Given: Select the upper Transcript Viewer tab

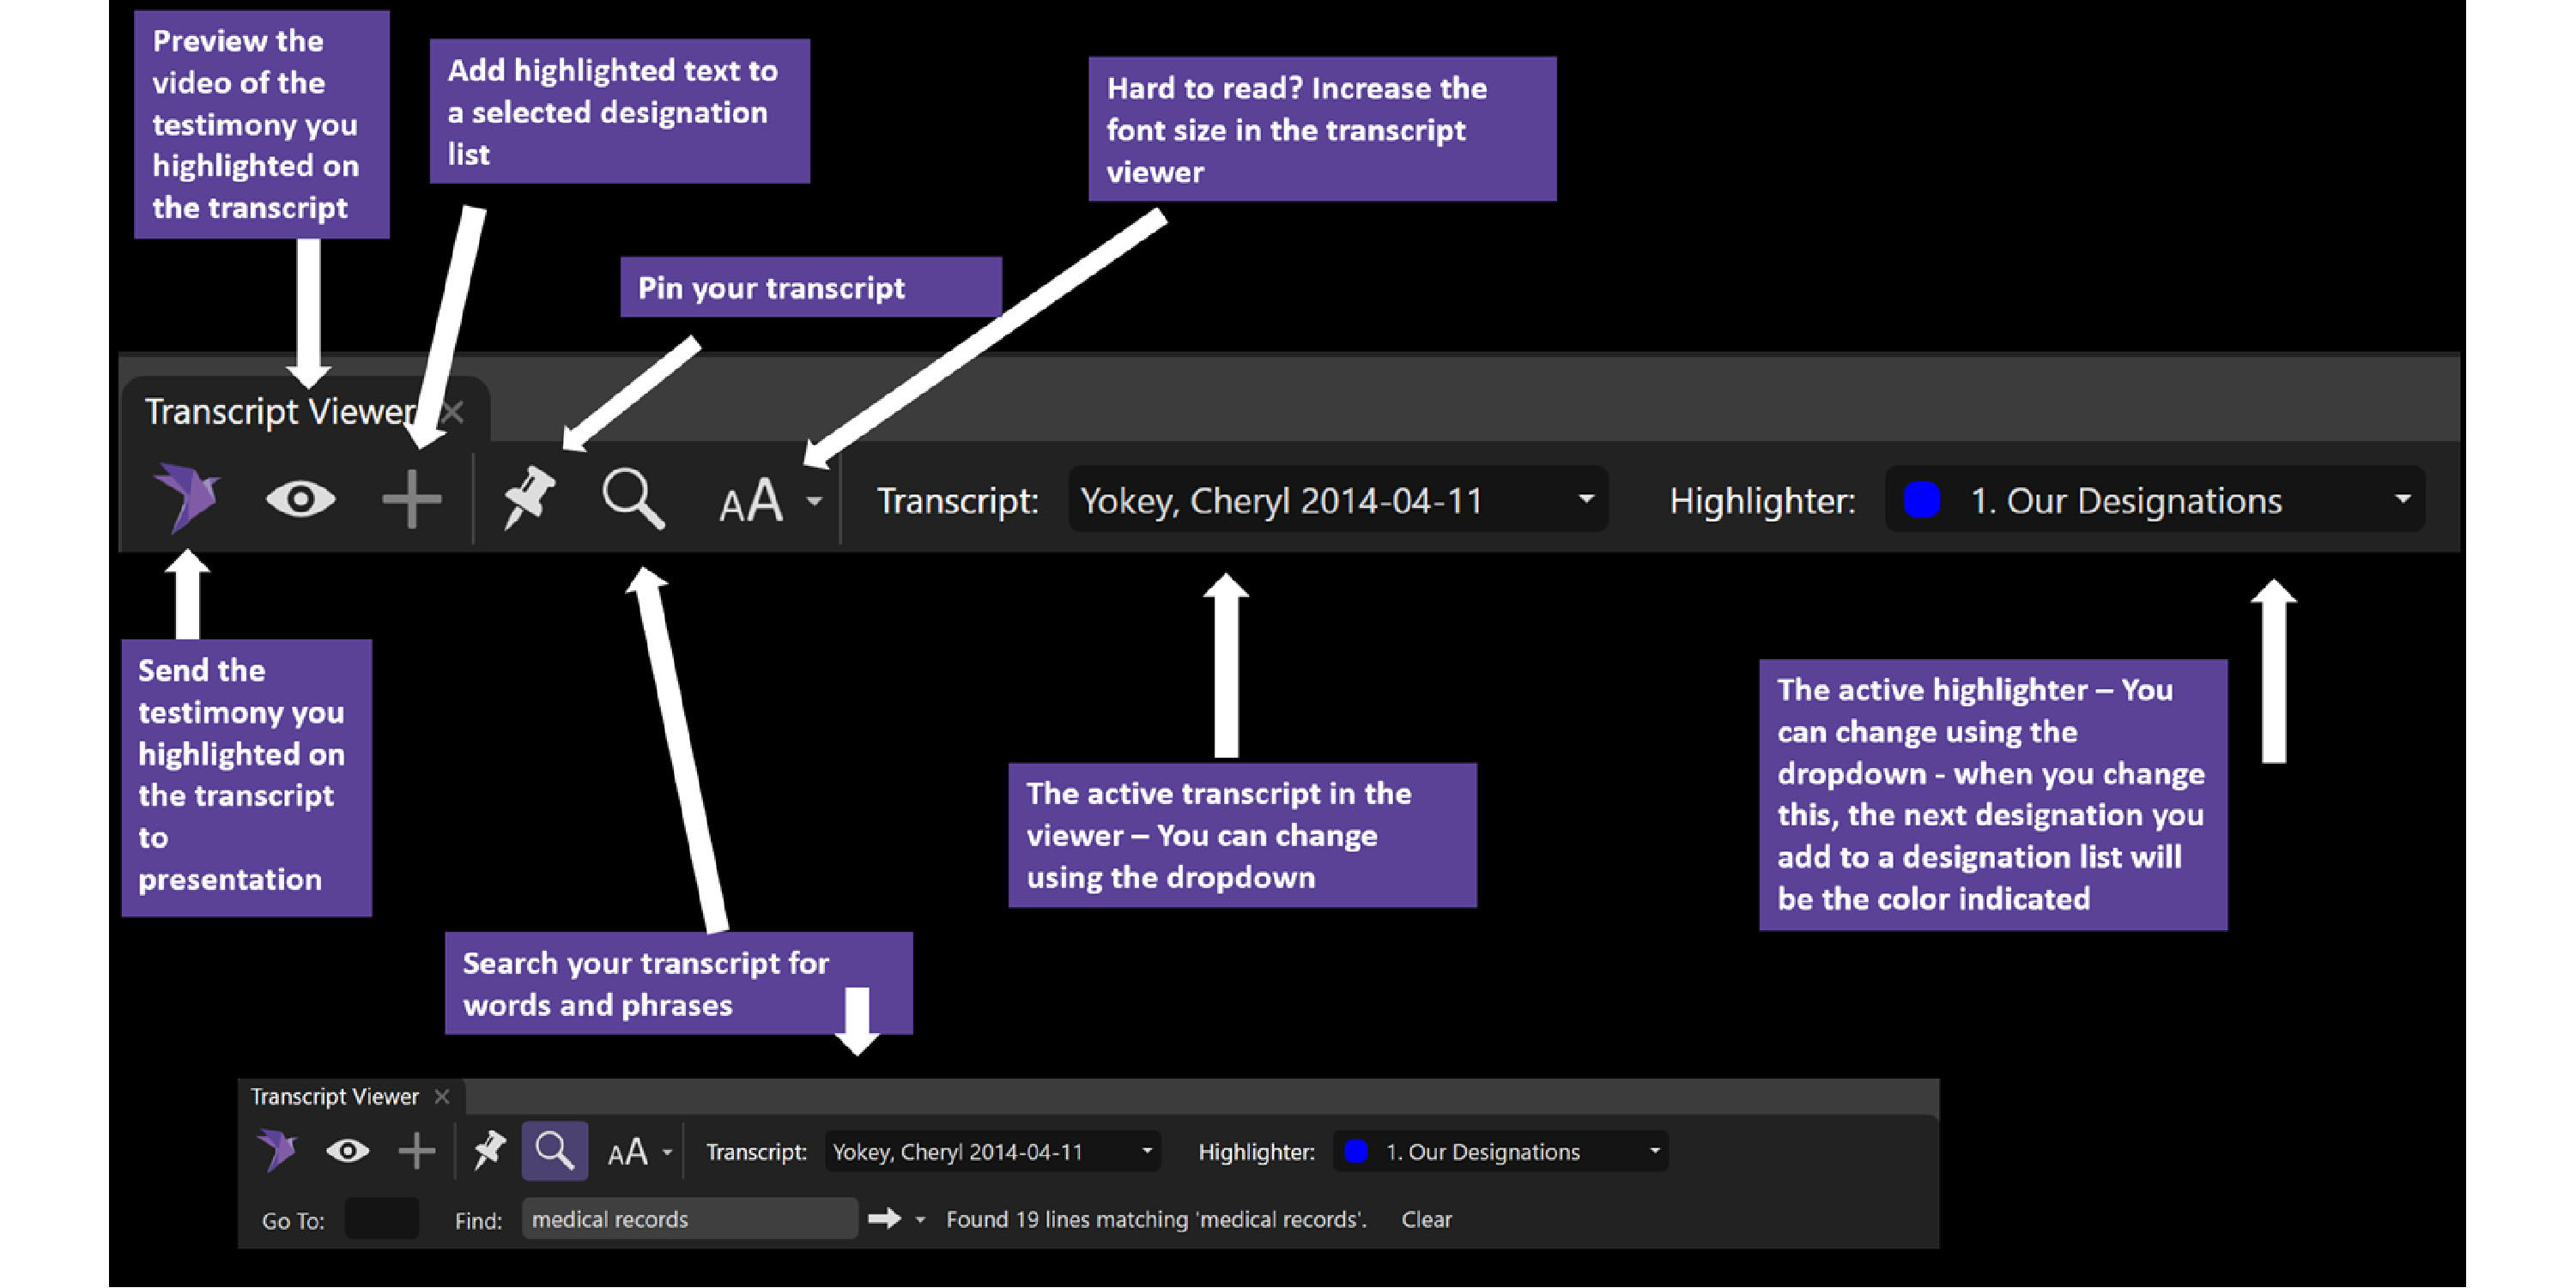Looking at the screenshot, I should [280, 411].
